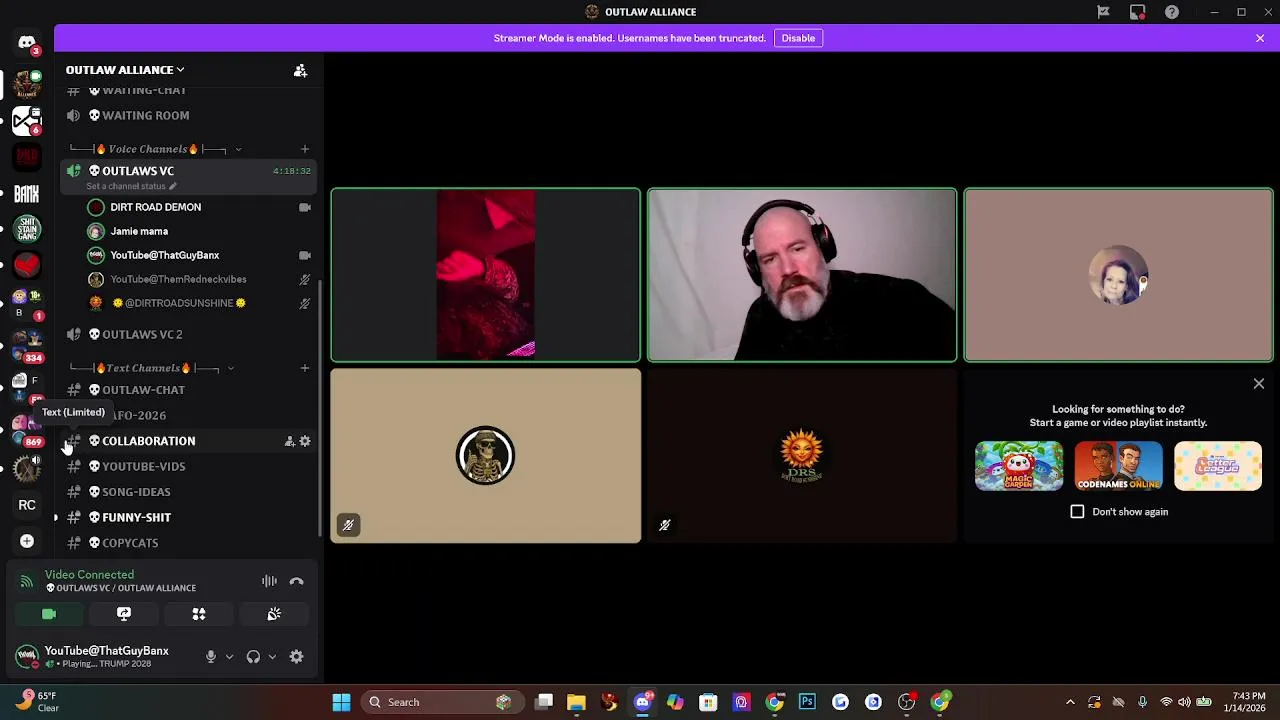The image size is (1280, 720).
Task: Open headphone output options dropdown arrow
Action: 272,657
